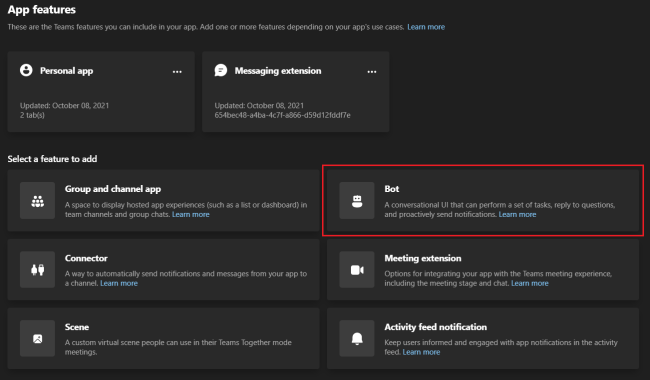
Task: Click the Personal app person icon
Action: click(26, 70)
